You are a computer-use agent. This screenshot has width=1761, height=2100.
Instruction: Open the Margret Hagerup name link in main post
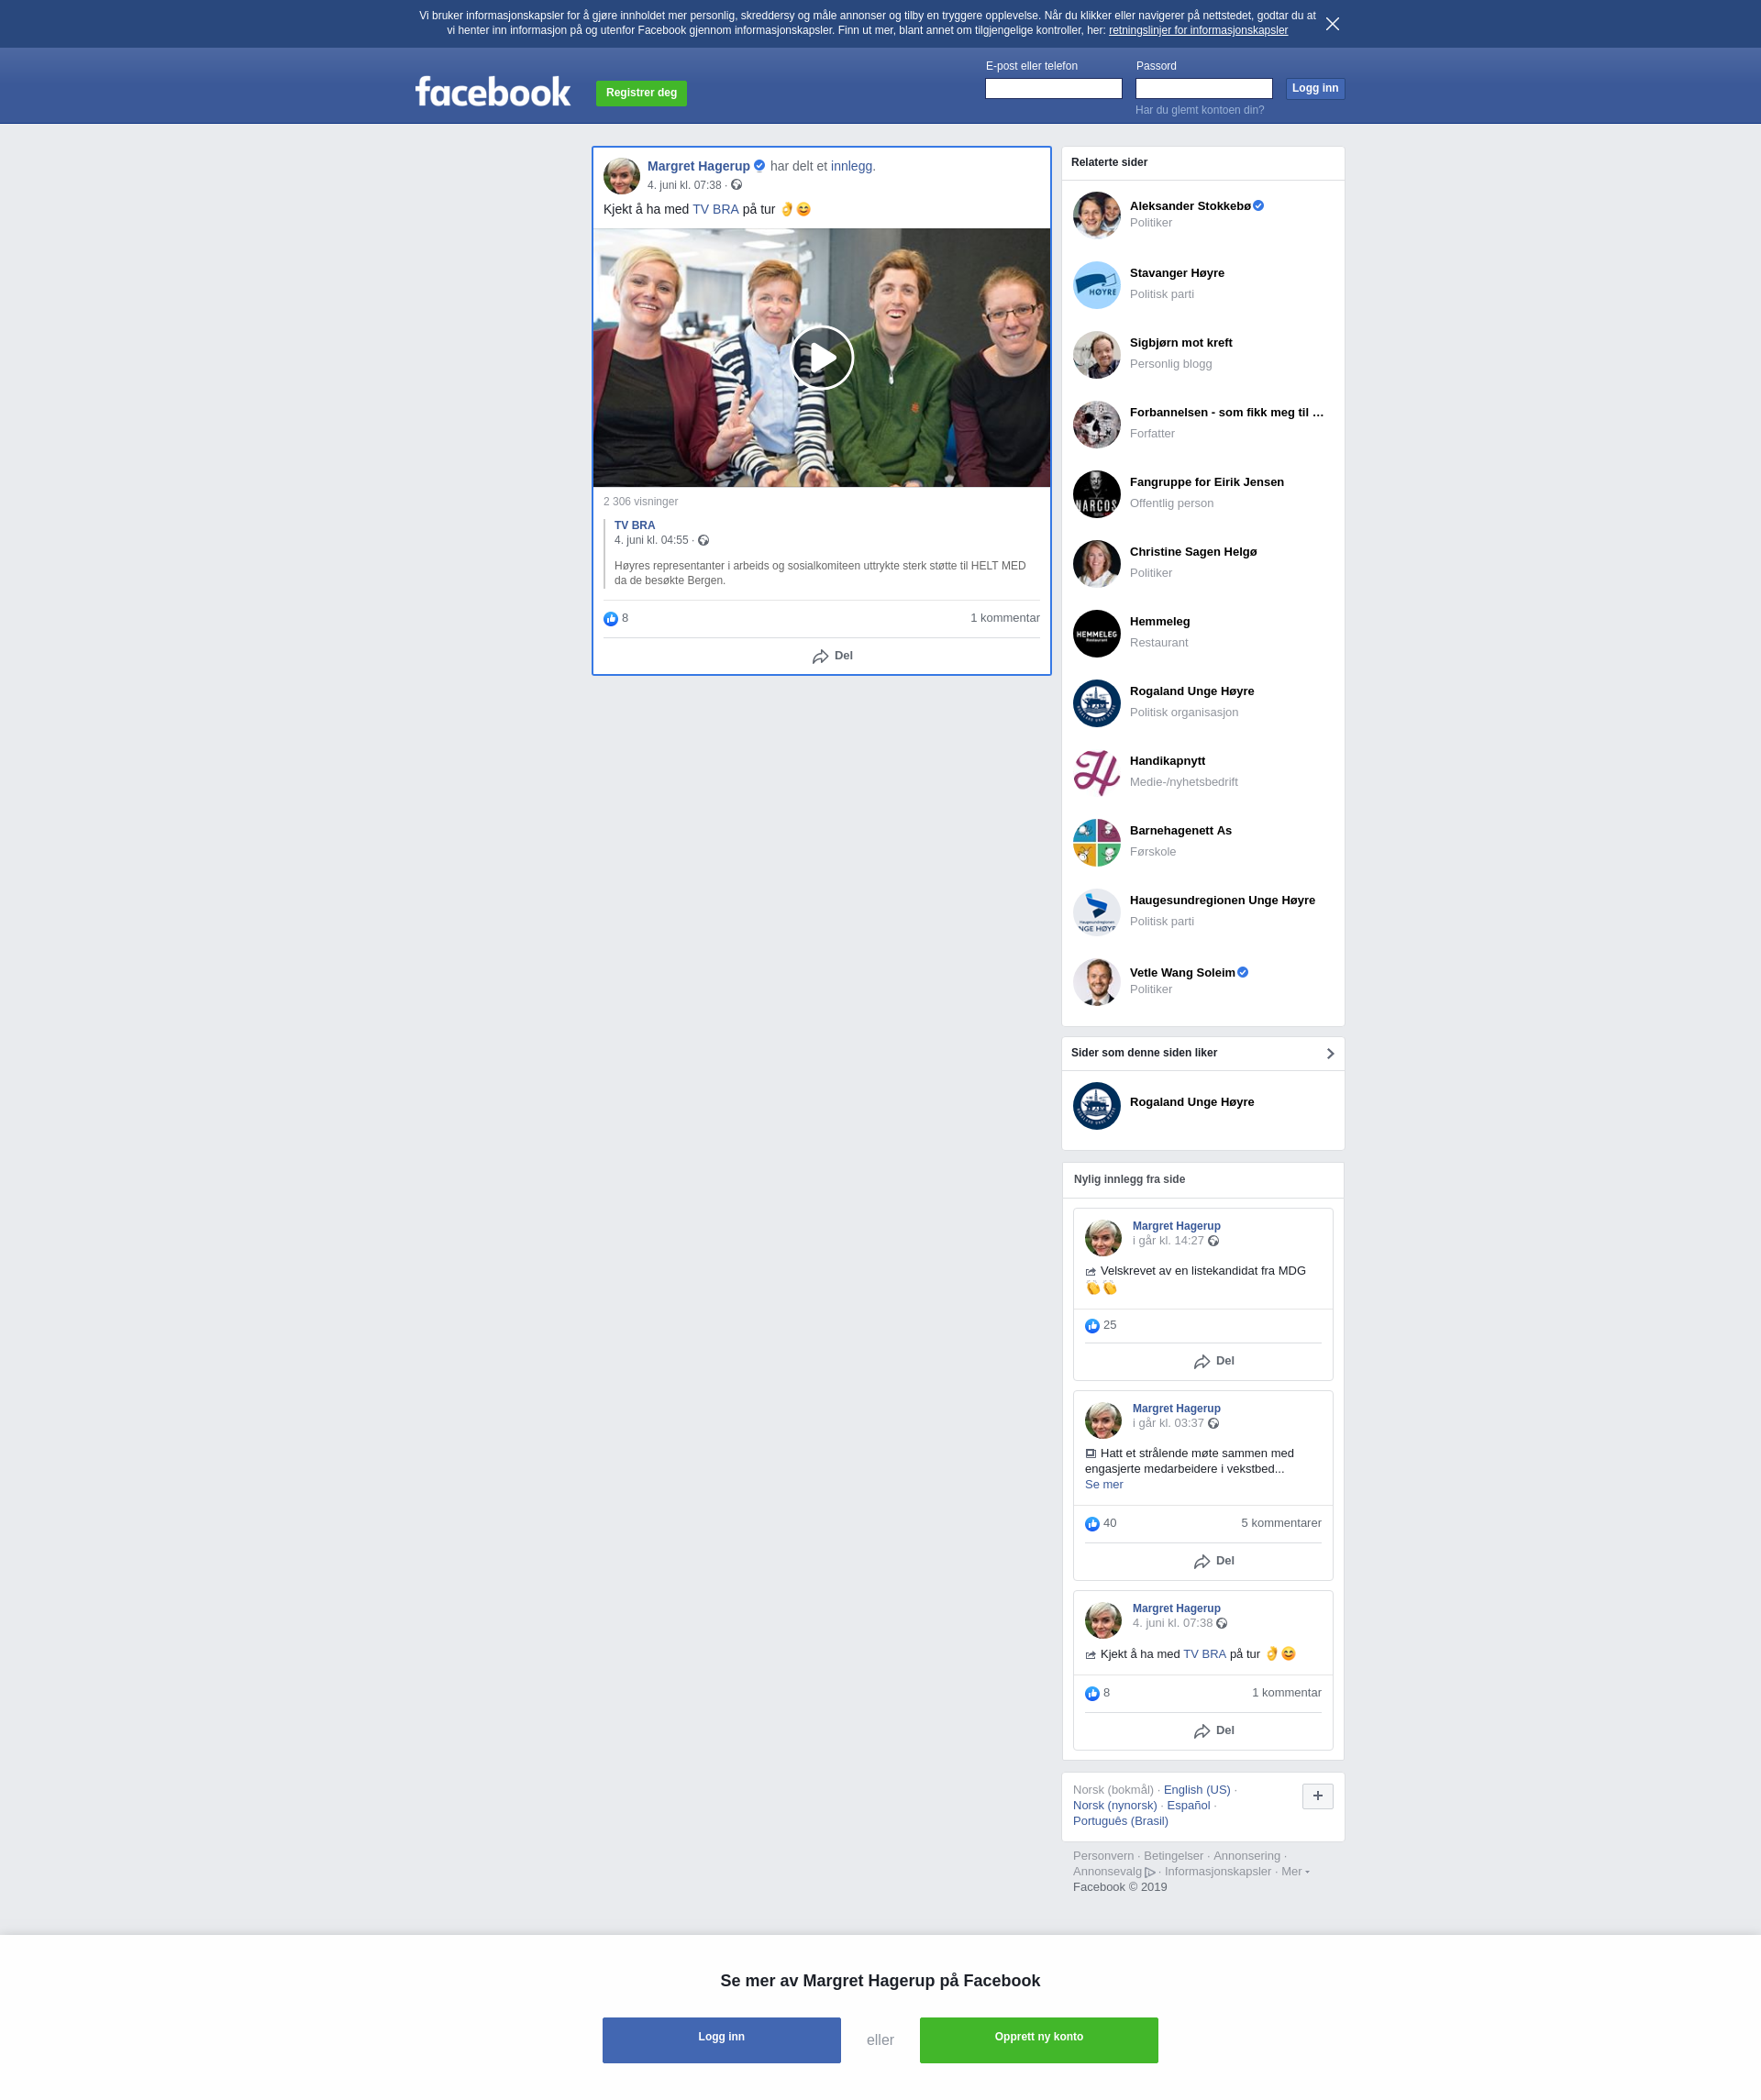click(x=698, y=166)
